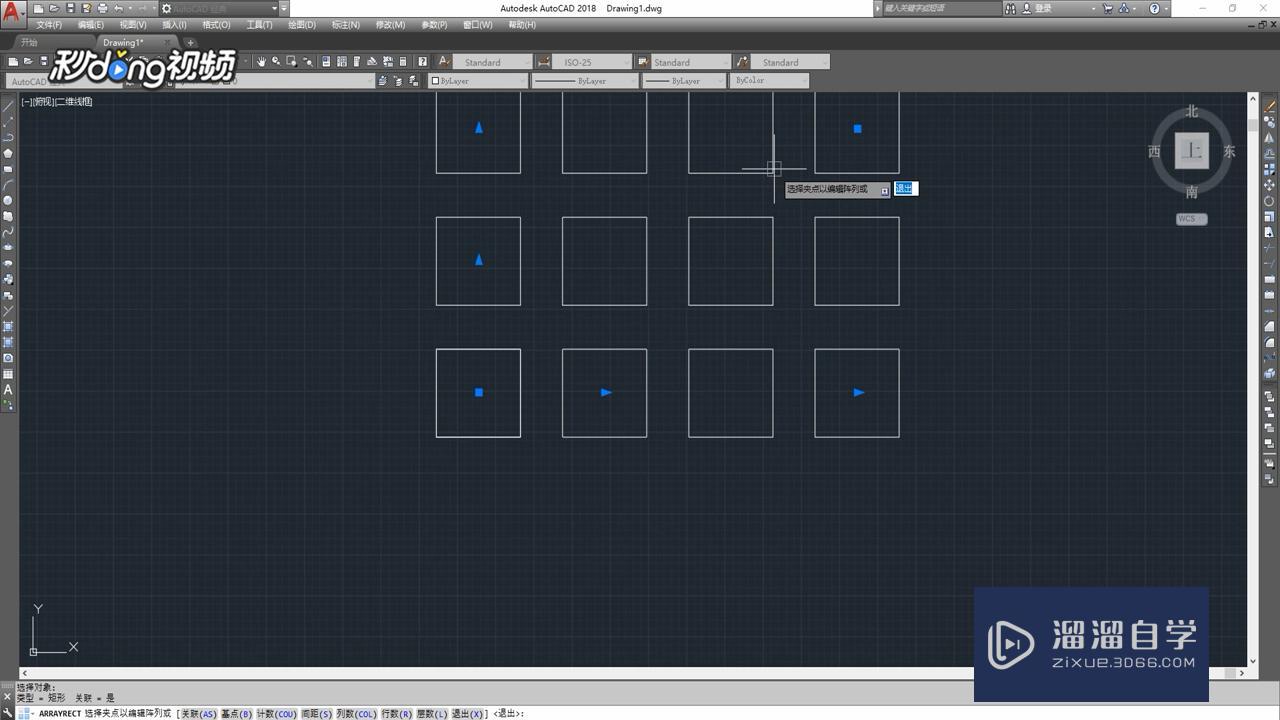Viewport: 1280px width, 720px height.
Task: Click the 计数(COU) command option
Action: pos(277,714)
